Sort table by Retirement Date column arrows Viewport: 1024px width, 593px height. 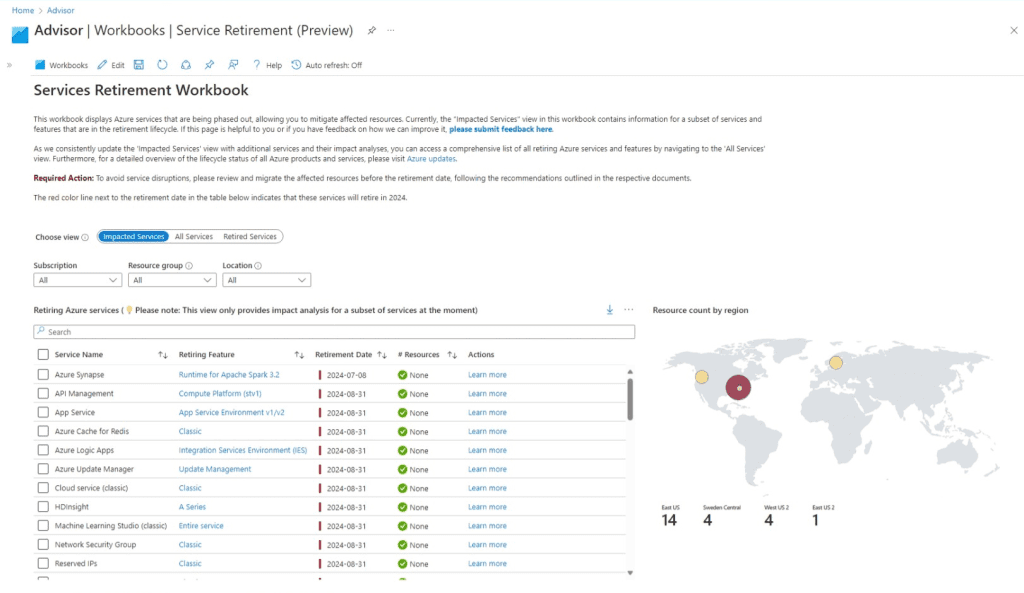click(x=382, y=355)
